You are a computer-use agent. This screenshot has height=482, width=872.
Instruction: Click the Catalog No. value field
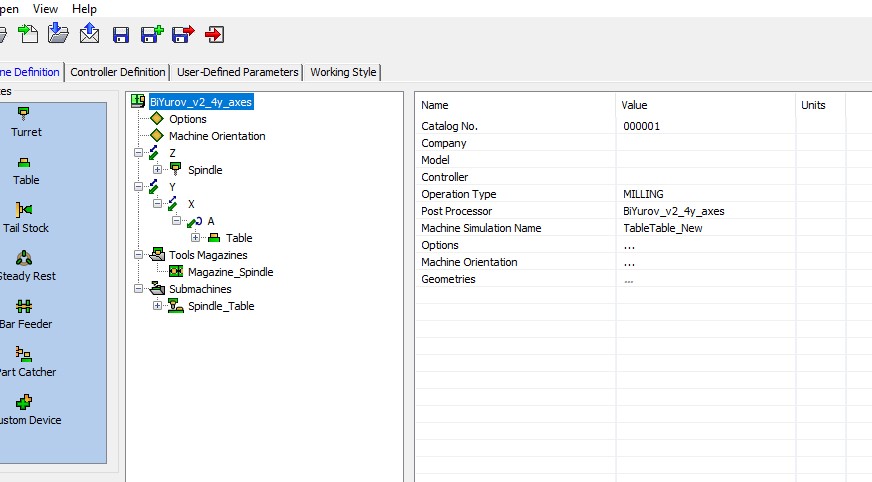click(705, 126)
